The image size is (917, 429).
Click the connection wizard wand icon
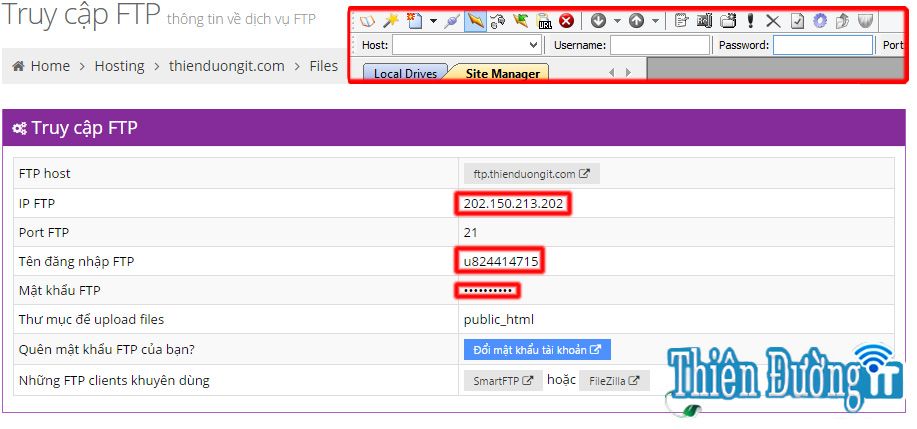pos(390,20)
